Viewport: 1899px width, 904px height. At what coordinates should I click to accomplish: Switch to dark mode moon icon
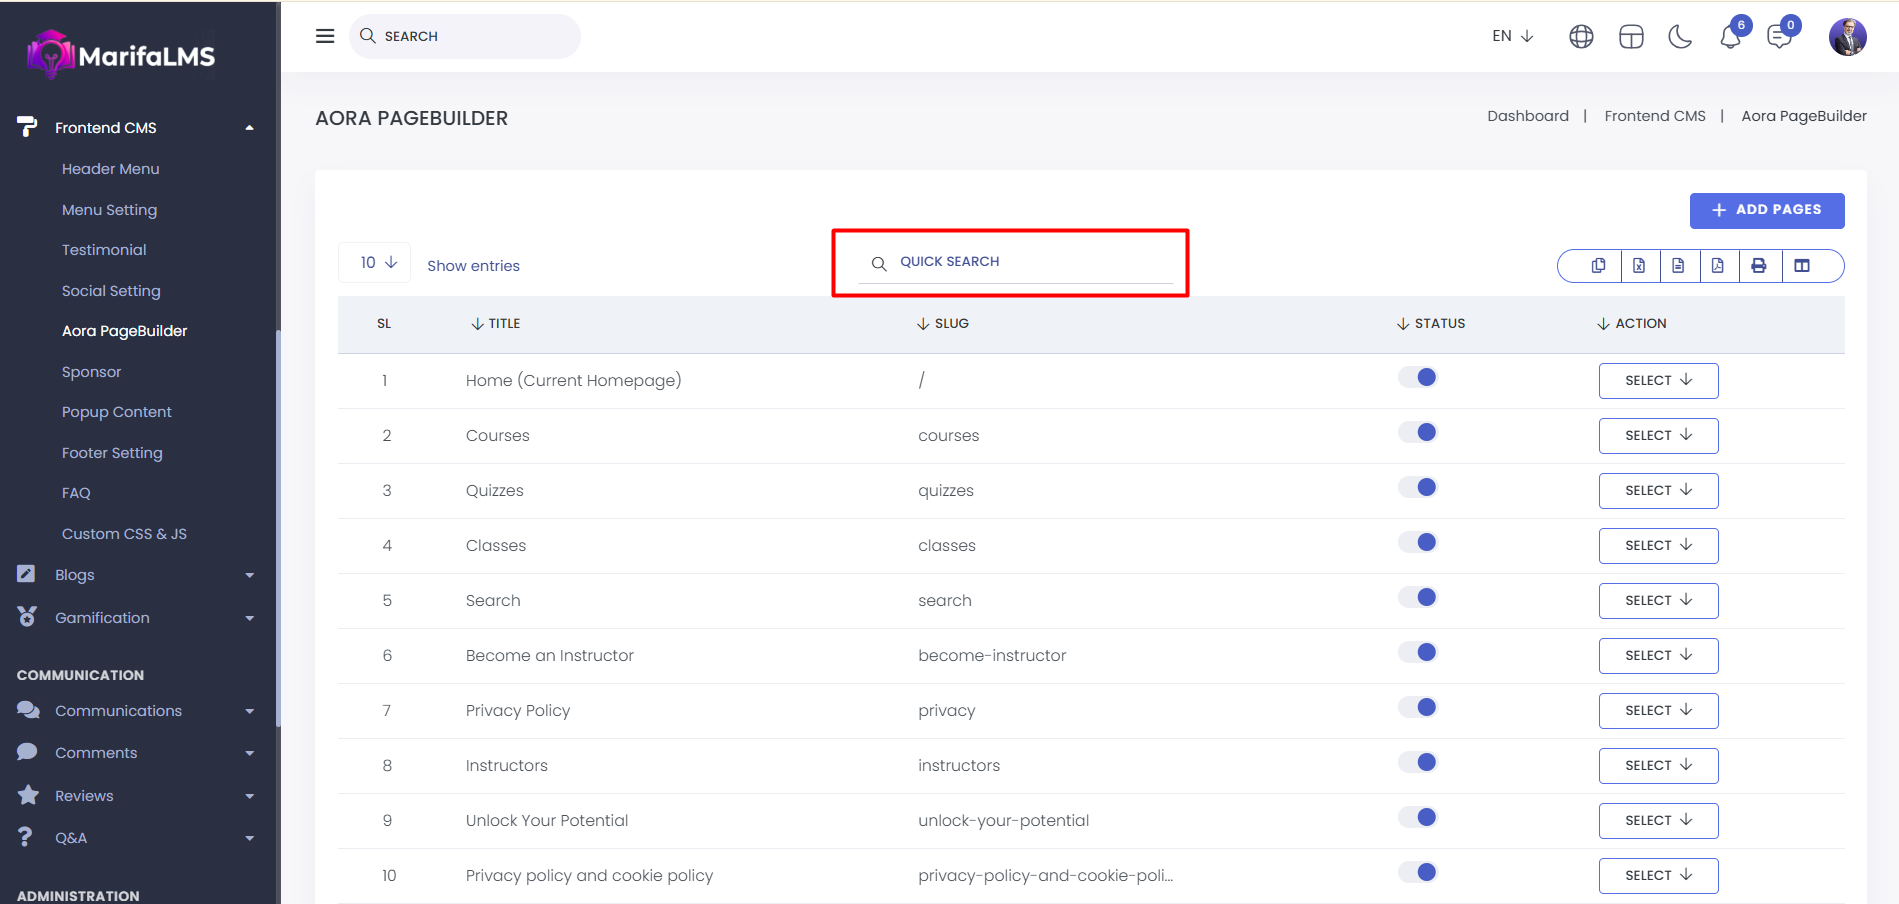[1680, 37]
